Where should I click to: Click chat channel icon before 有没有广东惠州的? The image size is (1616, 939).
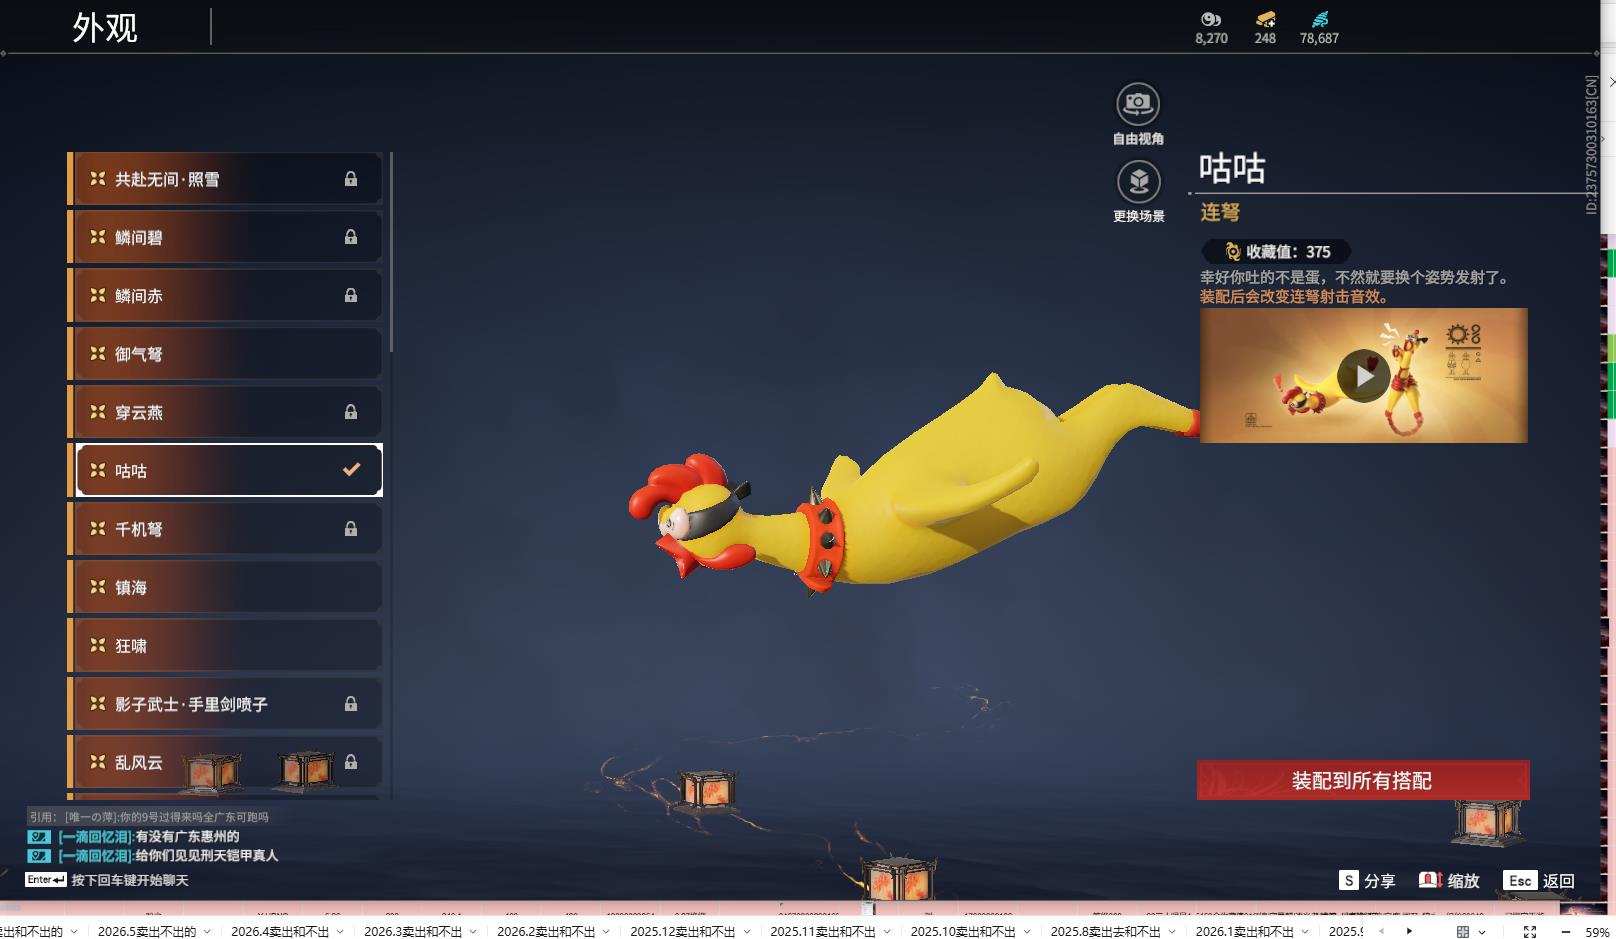(x=38, y=836)
